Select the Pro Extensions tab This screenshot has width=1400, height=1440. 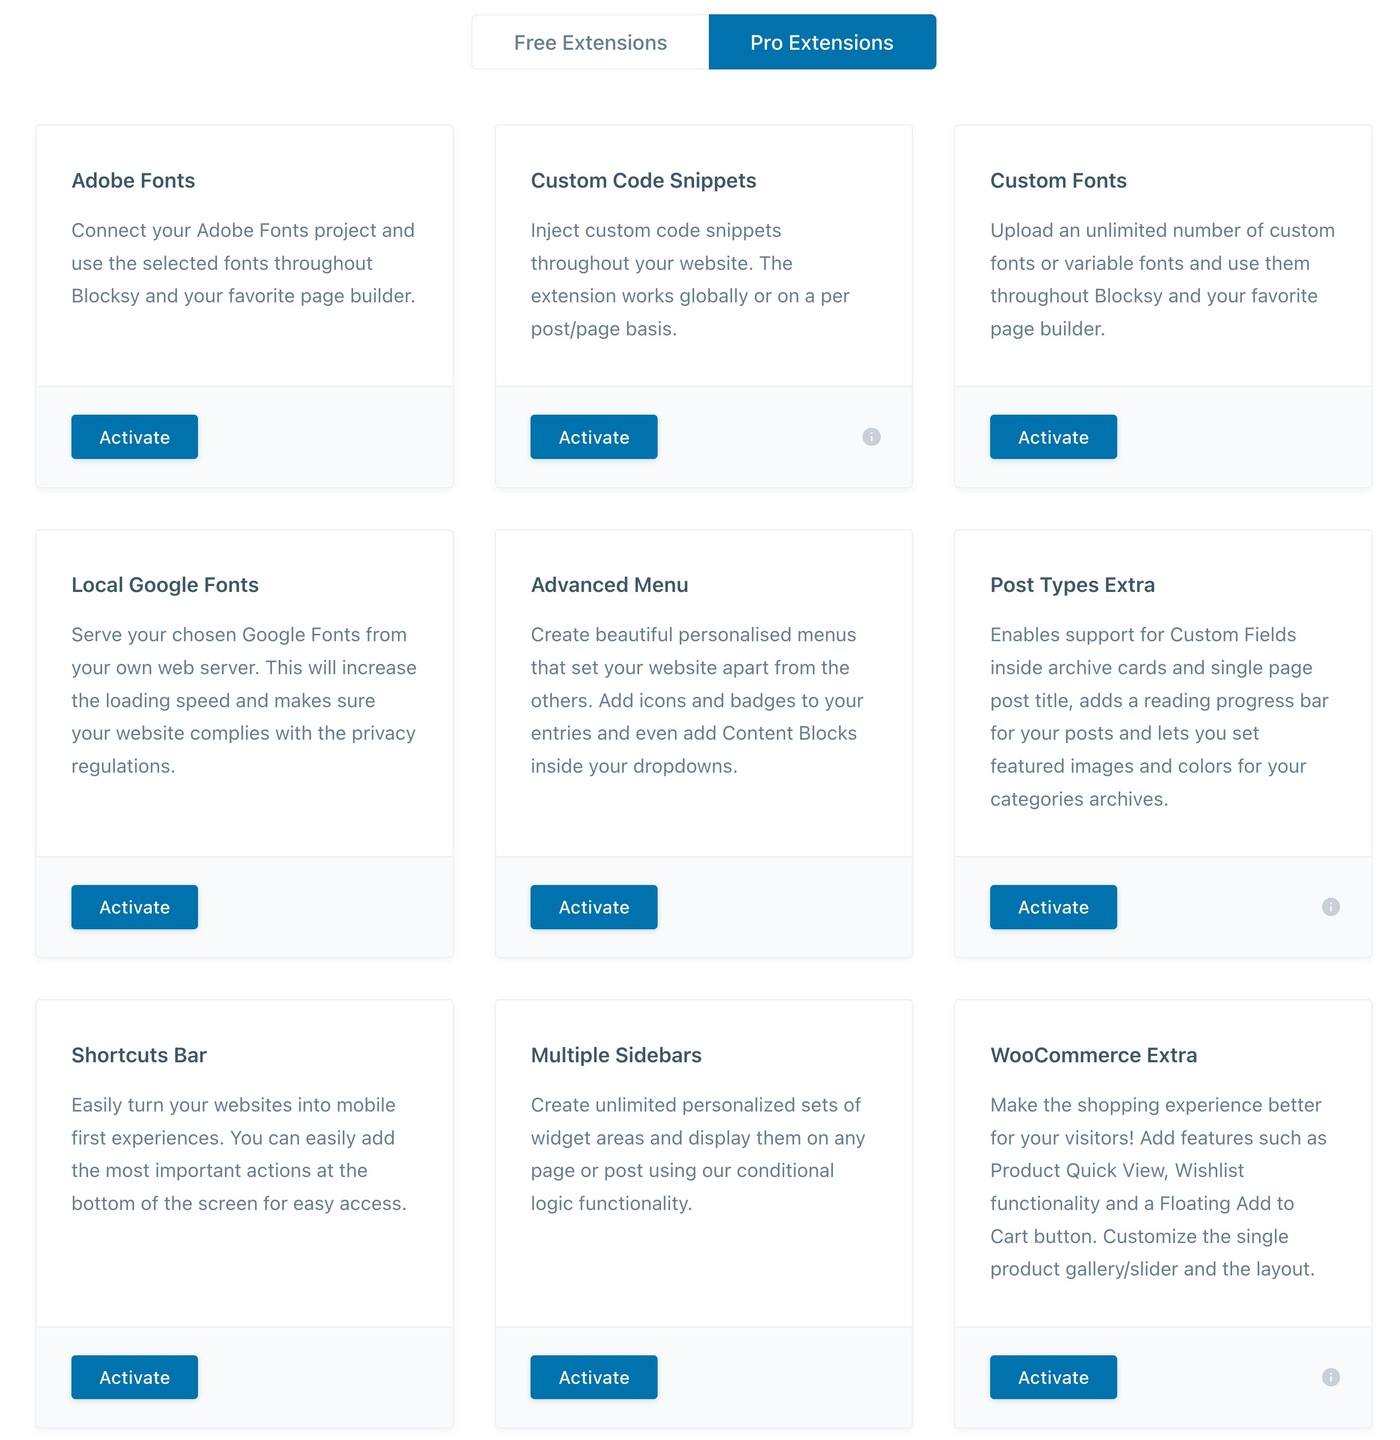[x=822, y=42]
